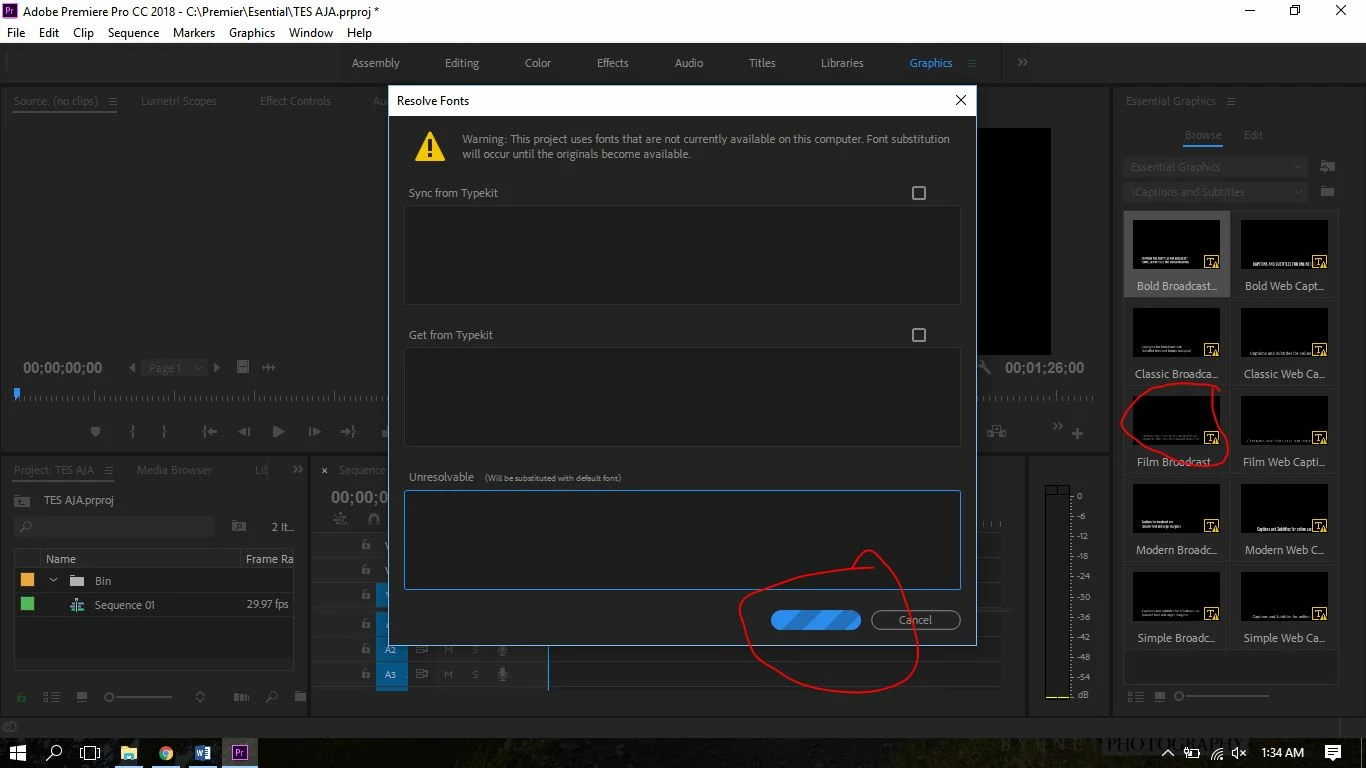Screen dimensions: 1366x768
Task: Switch to Color workspace
Action: coord(538,63)
